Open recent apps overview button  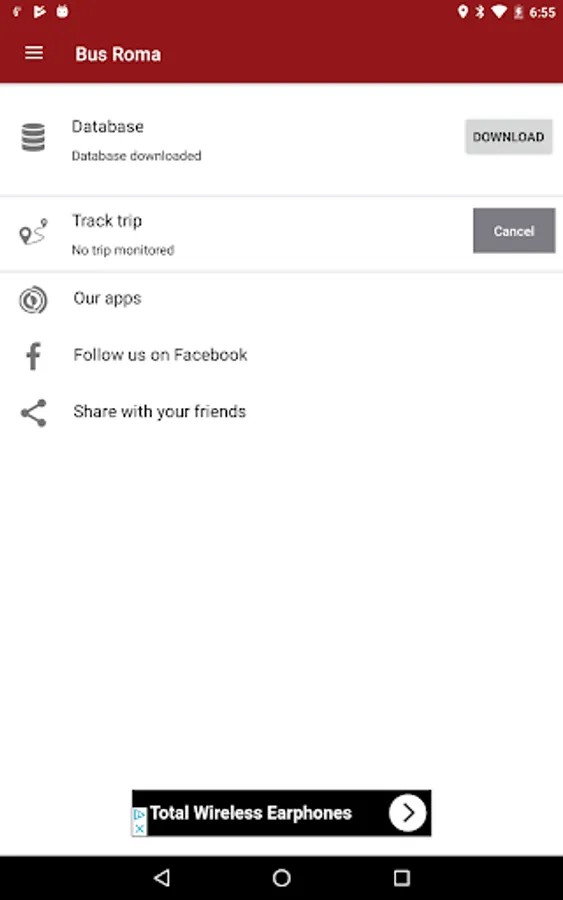(x=402, y=877)
